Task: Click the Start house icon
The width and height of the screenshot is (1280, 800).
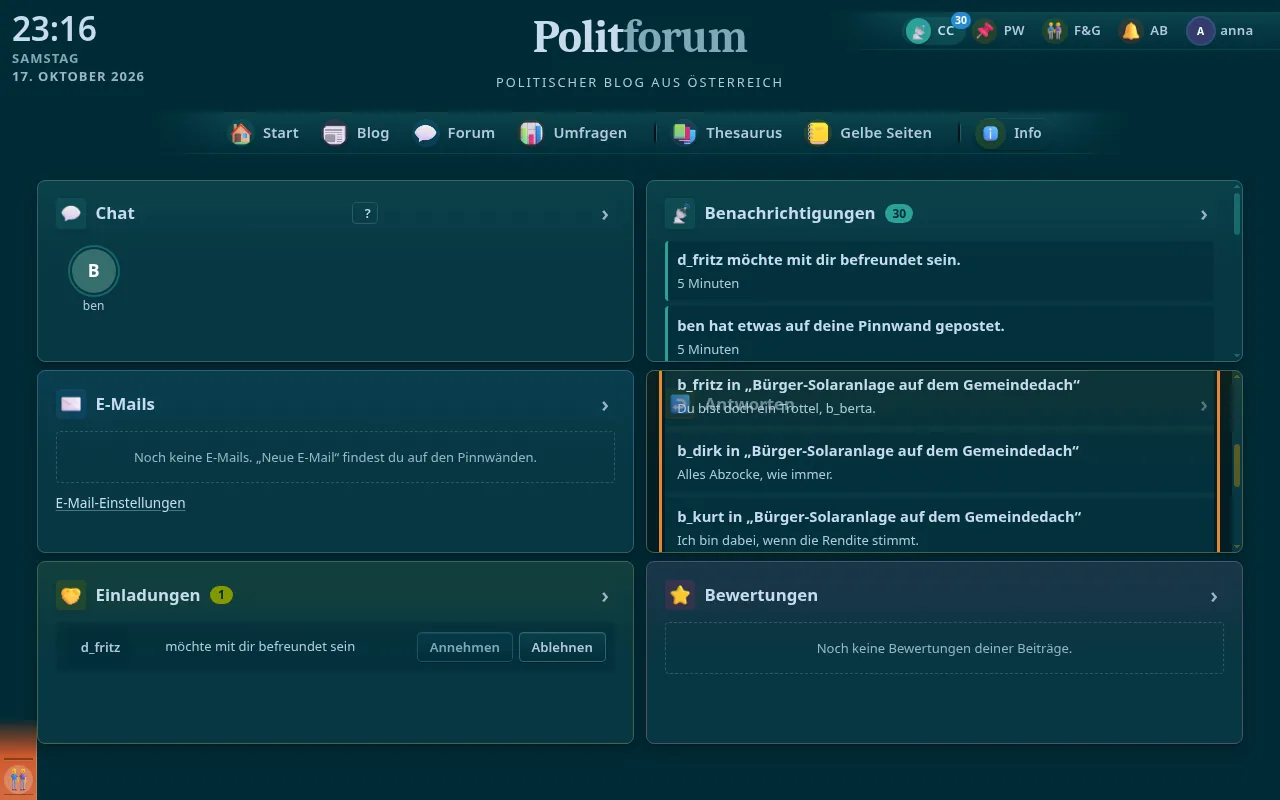Action: point(241,133)
